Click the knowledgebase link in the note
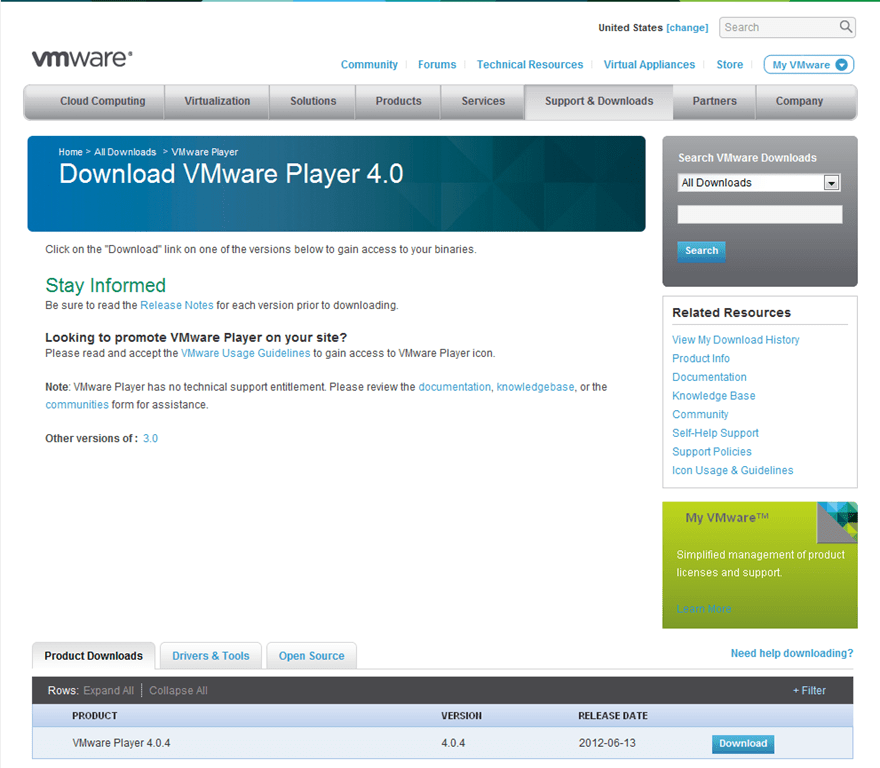Image resolution: width=880 pixels, height=768 pixels. (x=535, y=387)
